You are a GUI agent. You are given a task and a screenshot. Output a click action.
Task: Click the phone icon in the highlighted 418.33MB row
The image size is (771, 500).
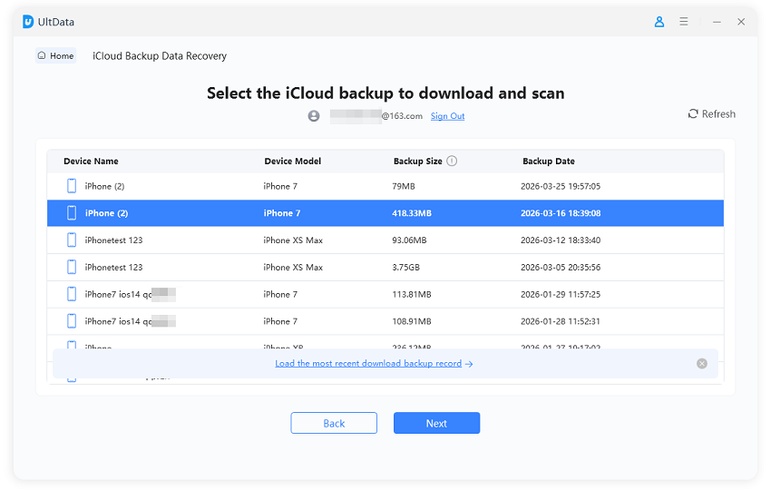click(71, 213)
